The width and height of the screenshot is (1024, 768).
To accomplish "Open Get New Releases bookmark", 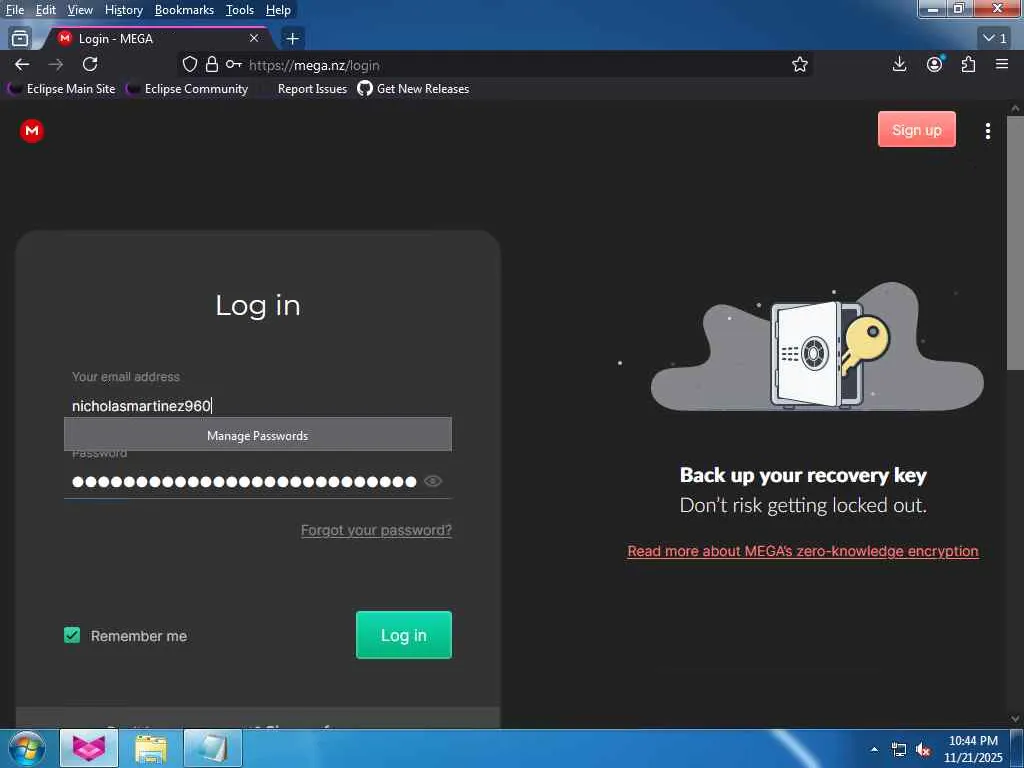I will click(x=413, y=89).
